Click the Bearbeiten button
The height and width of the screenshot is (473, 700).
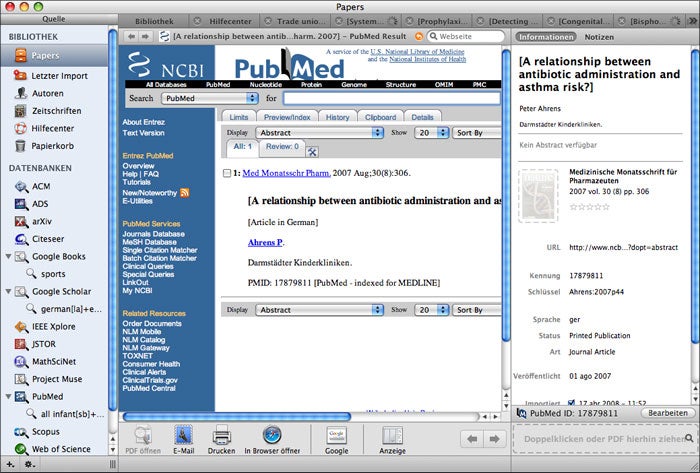[x=668, y=413]
